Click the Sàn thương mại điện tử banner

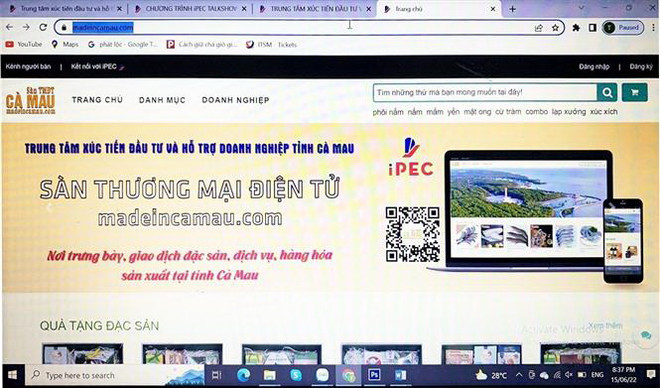[330, 207]
